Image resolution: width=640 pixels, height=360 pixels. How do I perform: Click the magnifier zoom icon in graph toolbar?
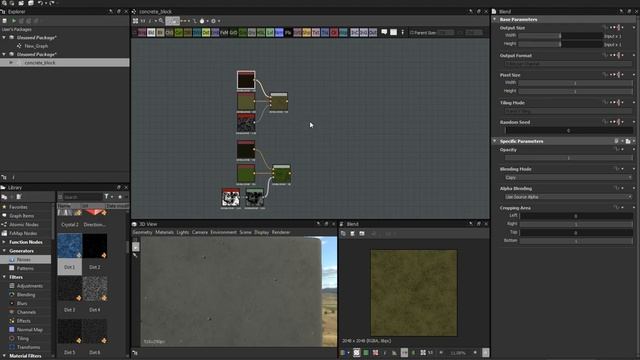(161, 21)
